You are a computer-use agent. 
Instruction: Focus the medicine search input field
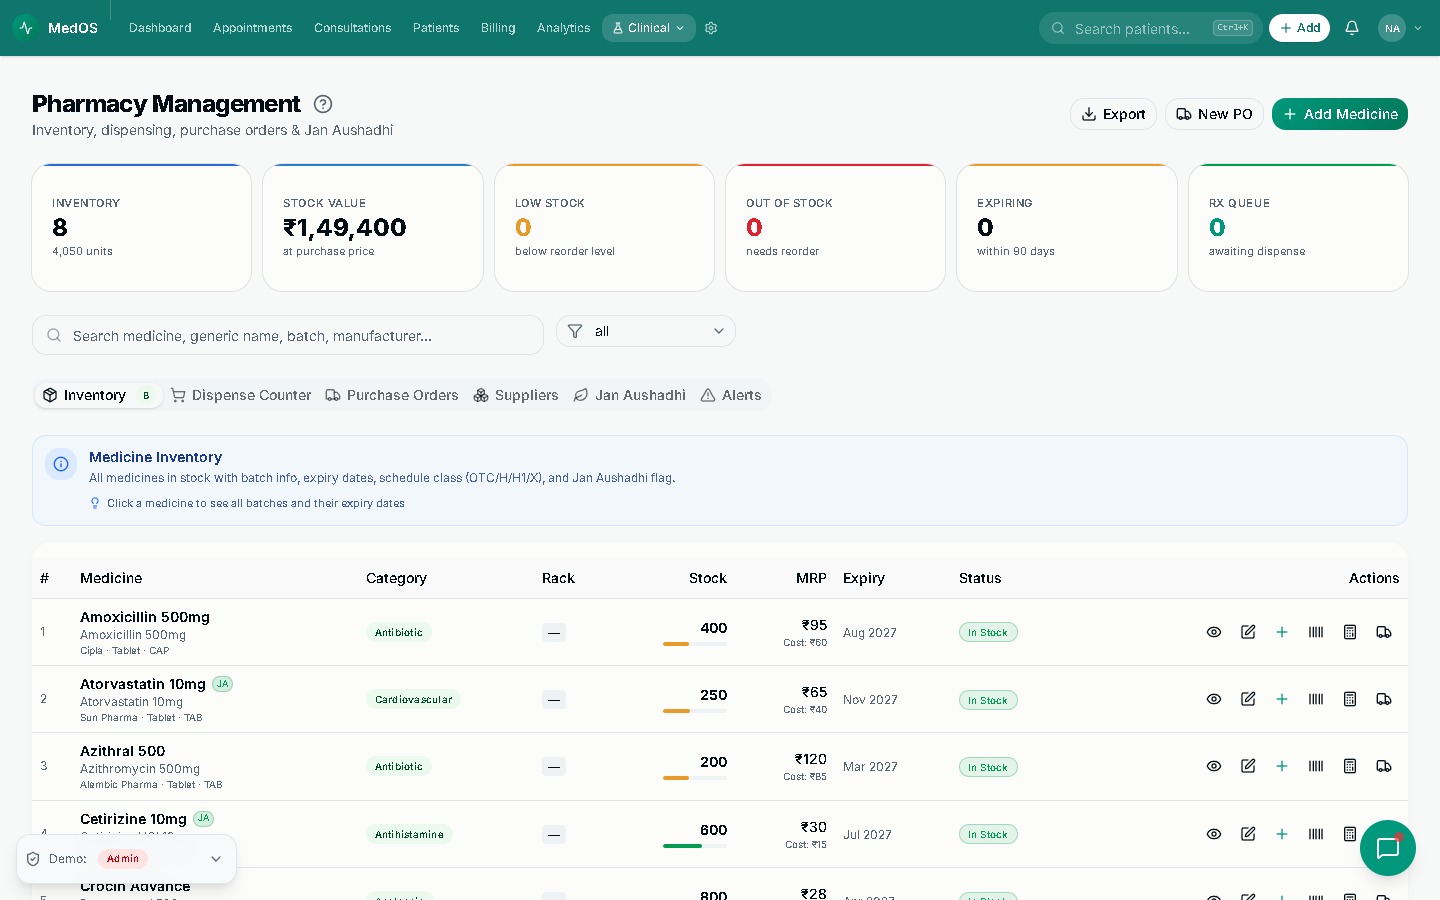288,335
